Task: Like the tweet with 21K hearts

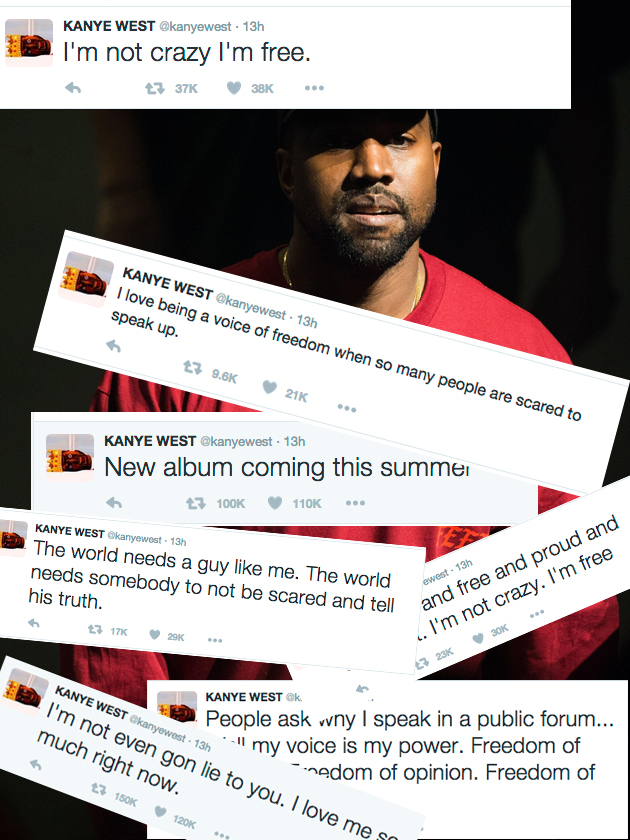Action: point(269,386)
